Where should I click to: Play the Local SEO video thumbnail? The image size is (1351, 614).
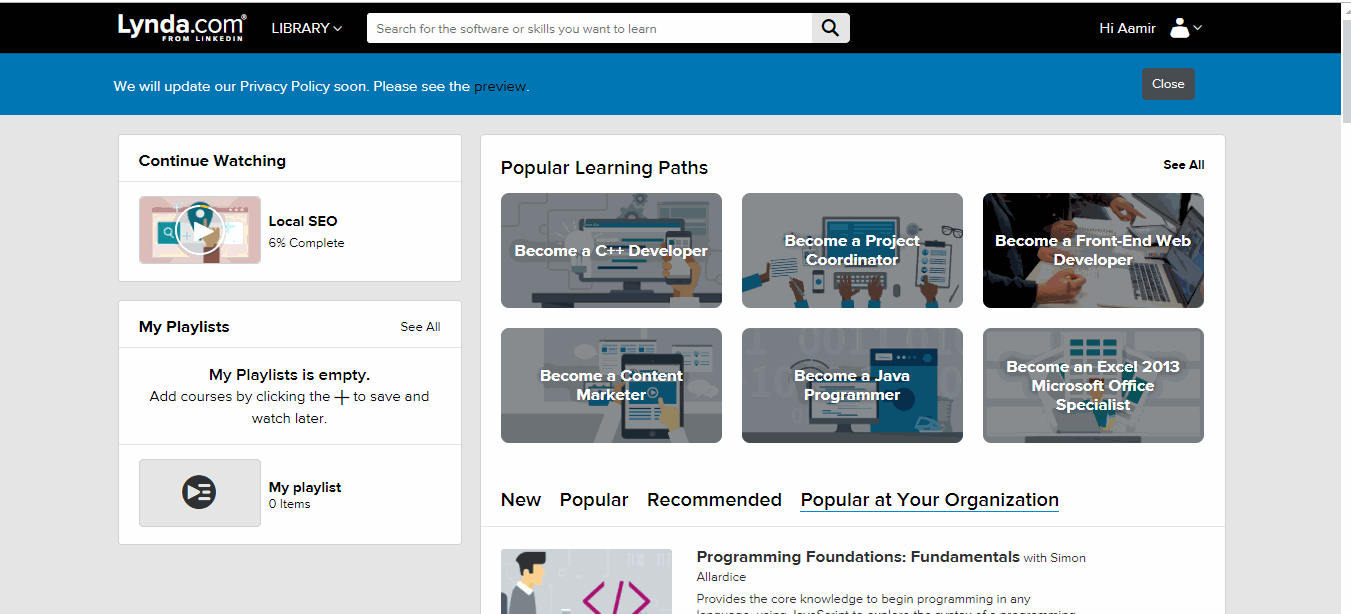click(x=200, y=230)
